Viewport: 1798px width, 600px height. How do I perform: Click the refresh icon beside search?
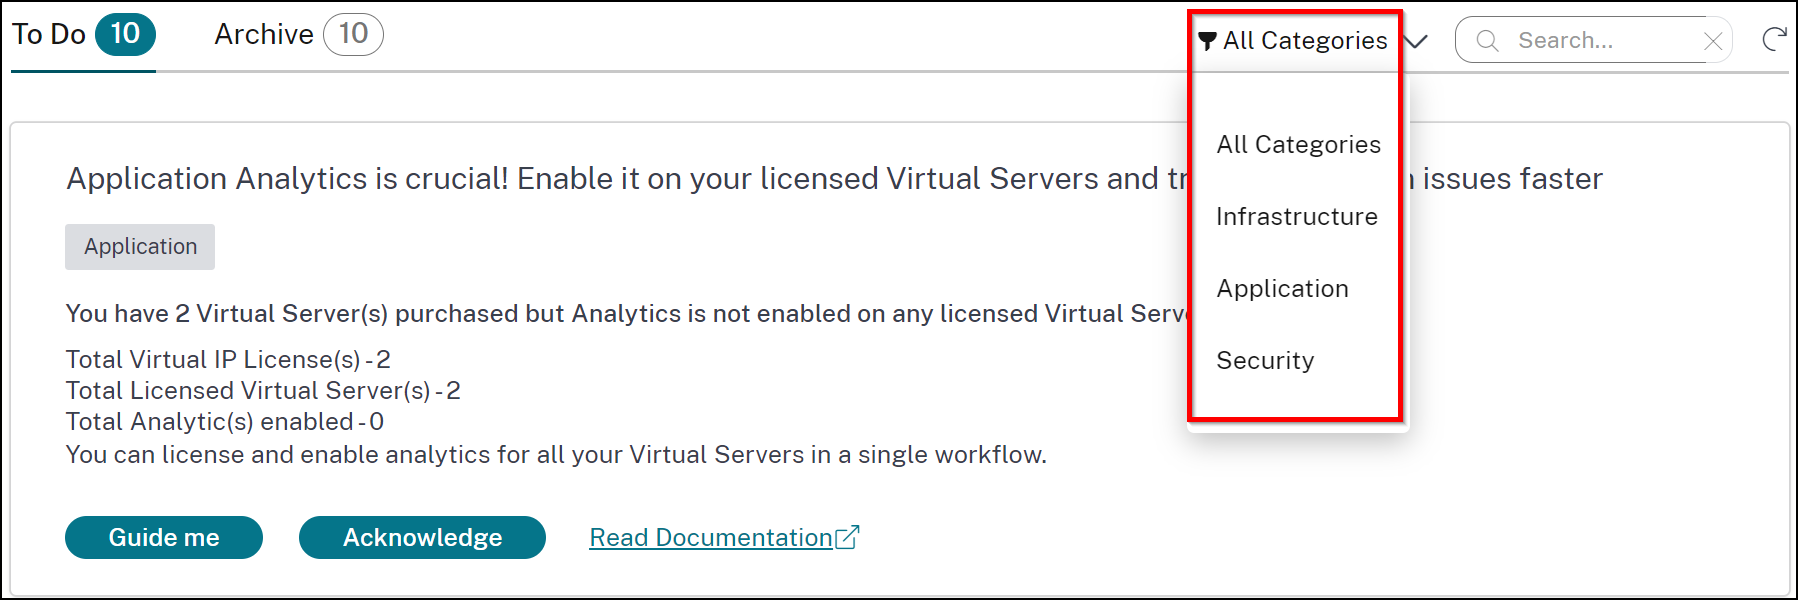(x=1774, y=40)
